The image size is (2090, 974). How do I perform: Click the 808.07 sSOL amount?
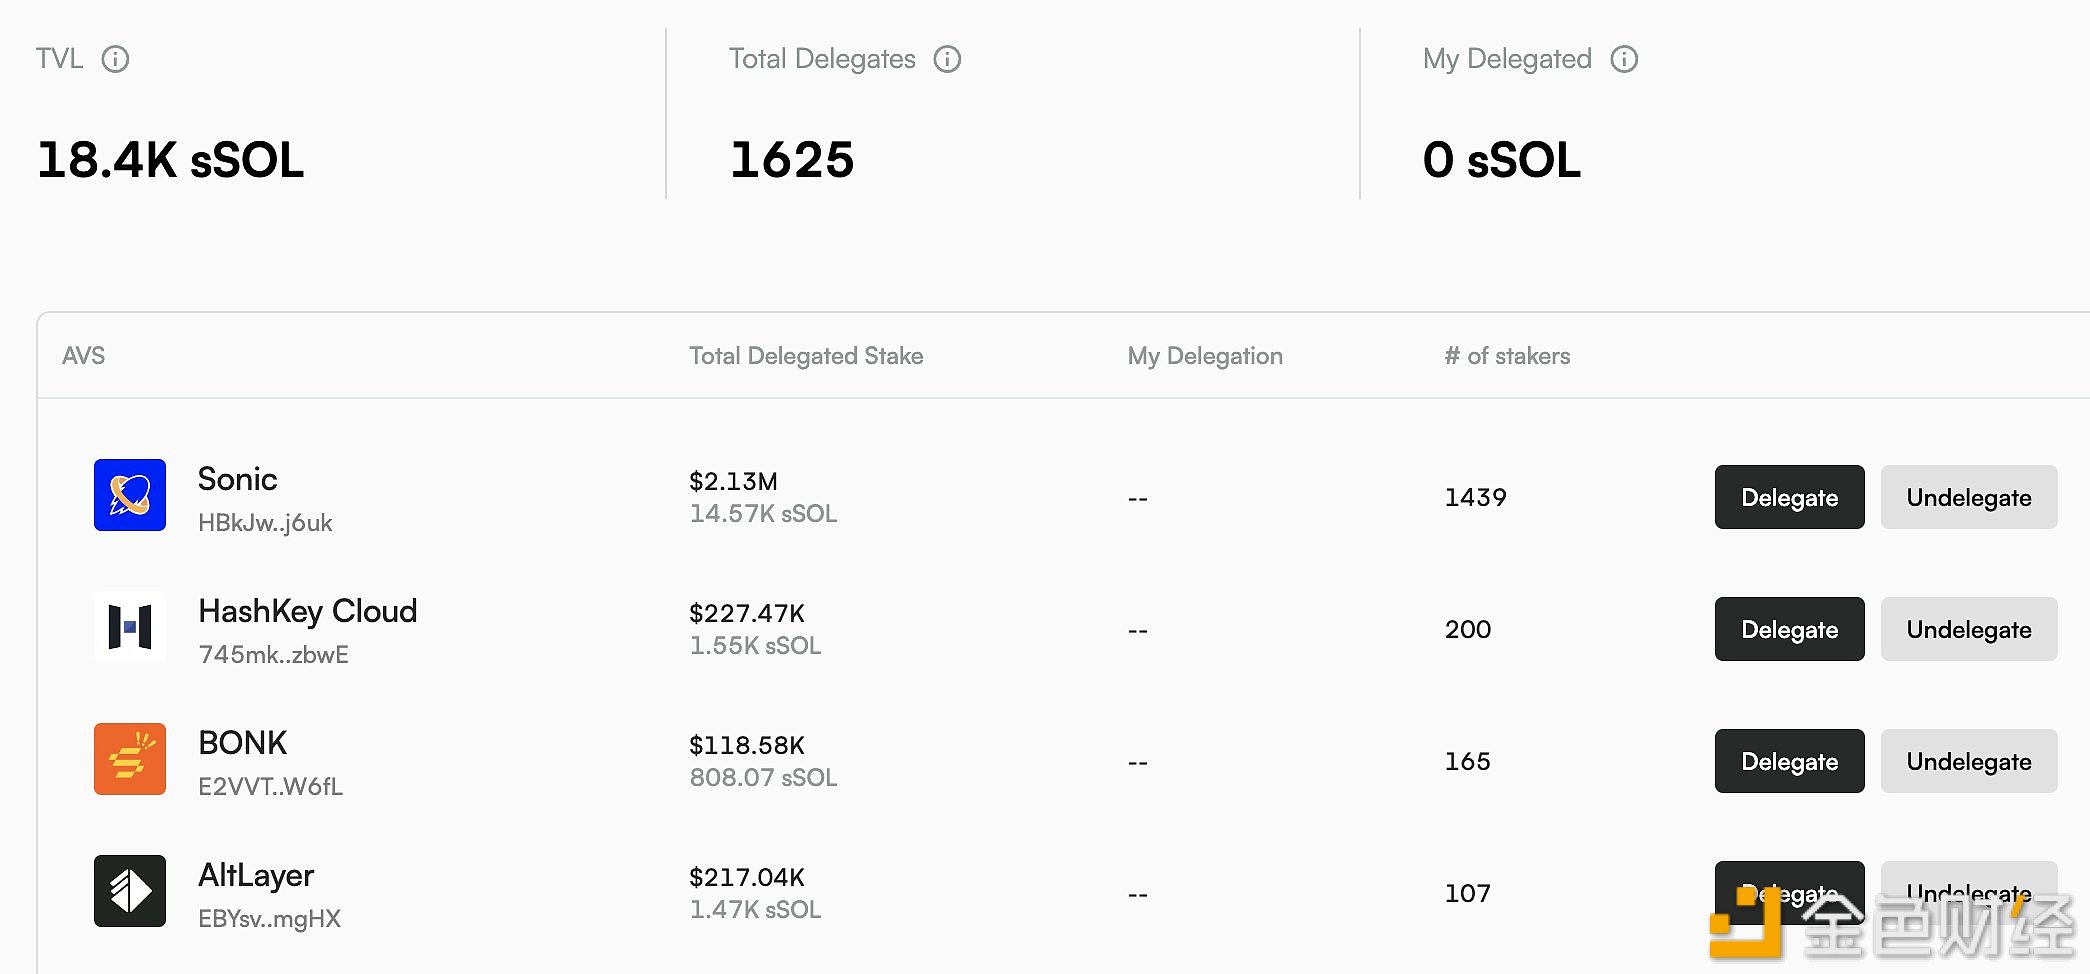click(x=763, y=778)
